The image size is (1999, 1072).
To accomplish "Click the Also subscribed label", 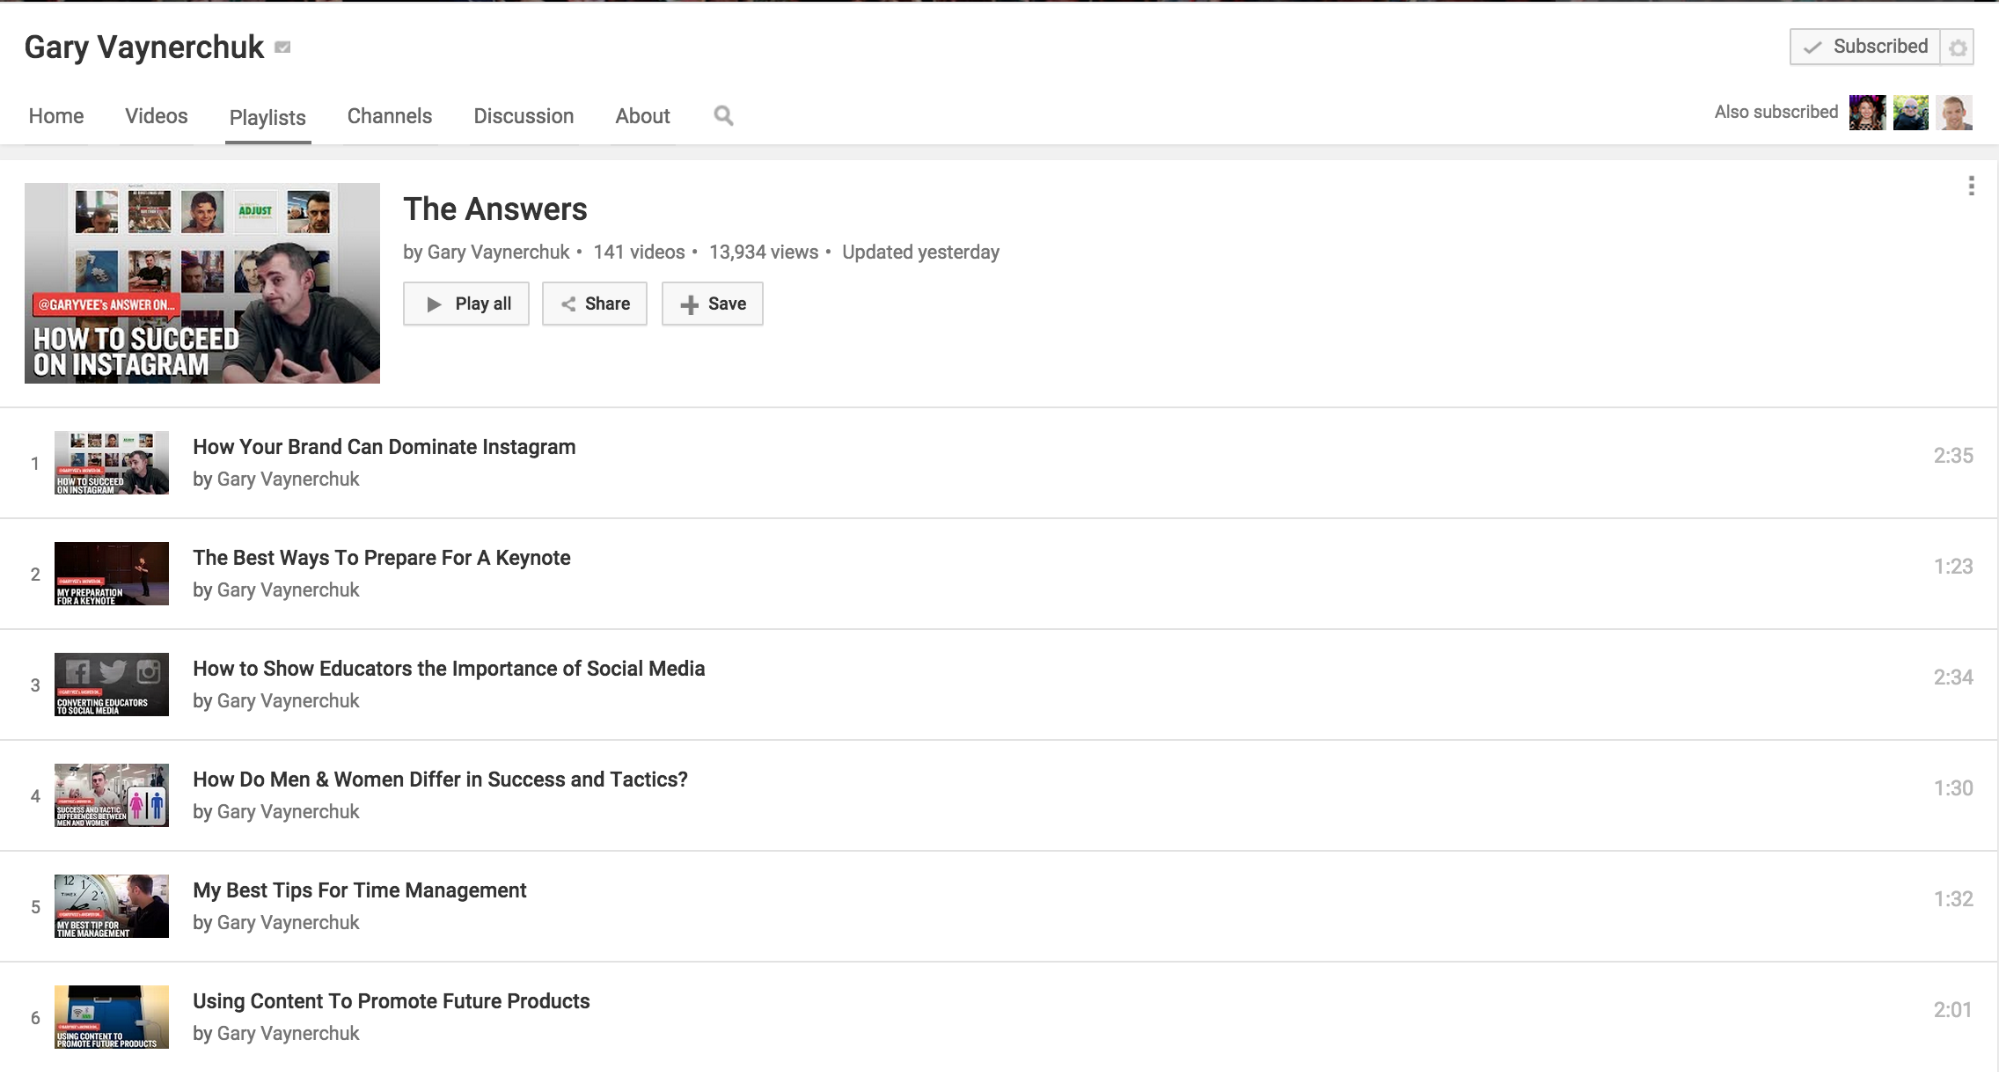I will tap(1776, 112).
